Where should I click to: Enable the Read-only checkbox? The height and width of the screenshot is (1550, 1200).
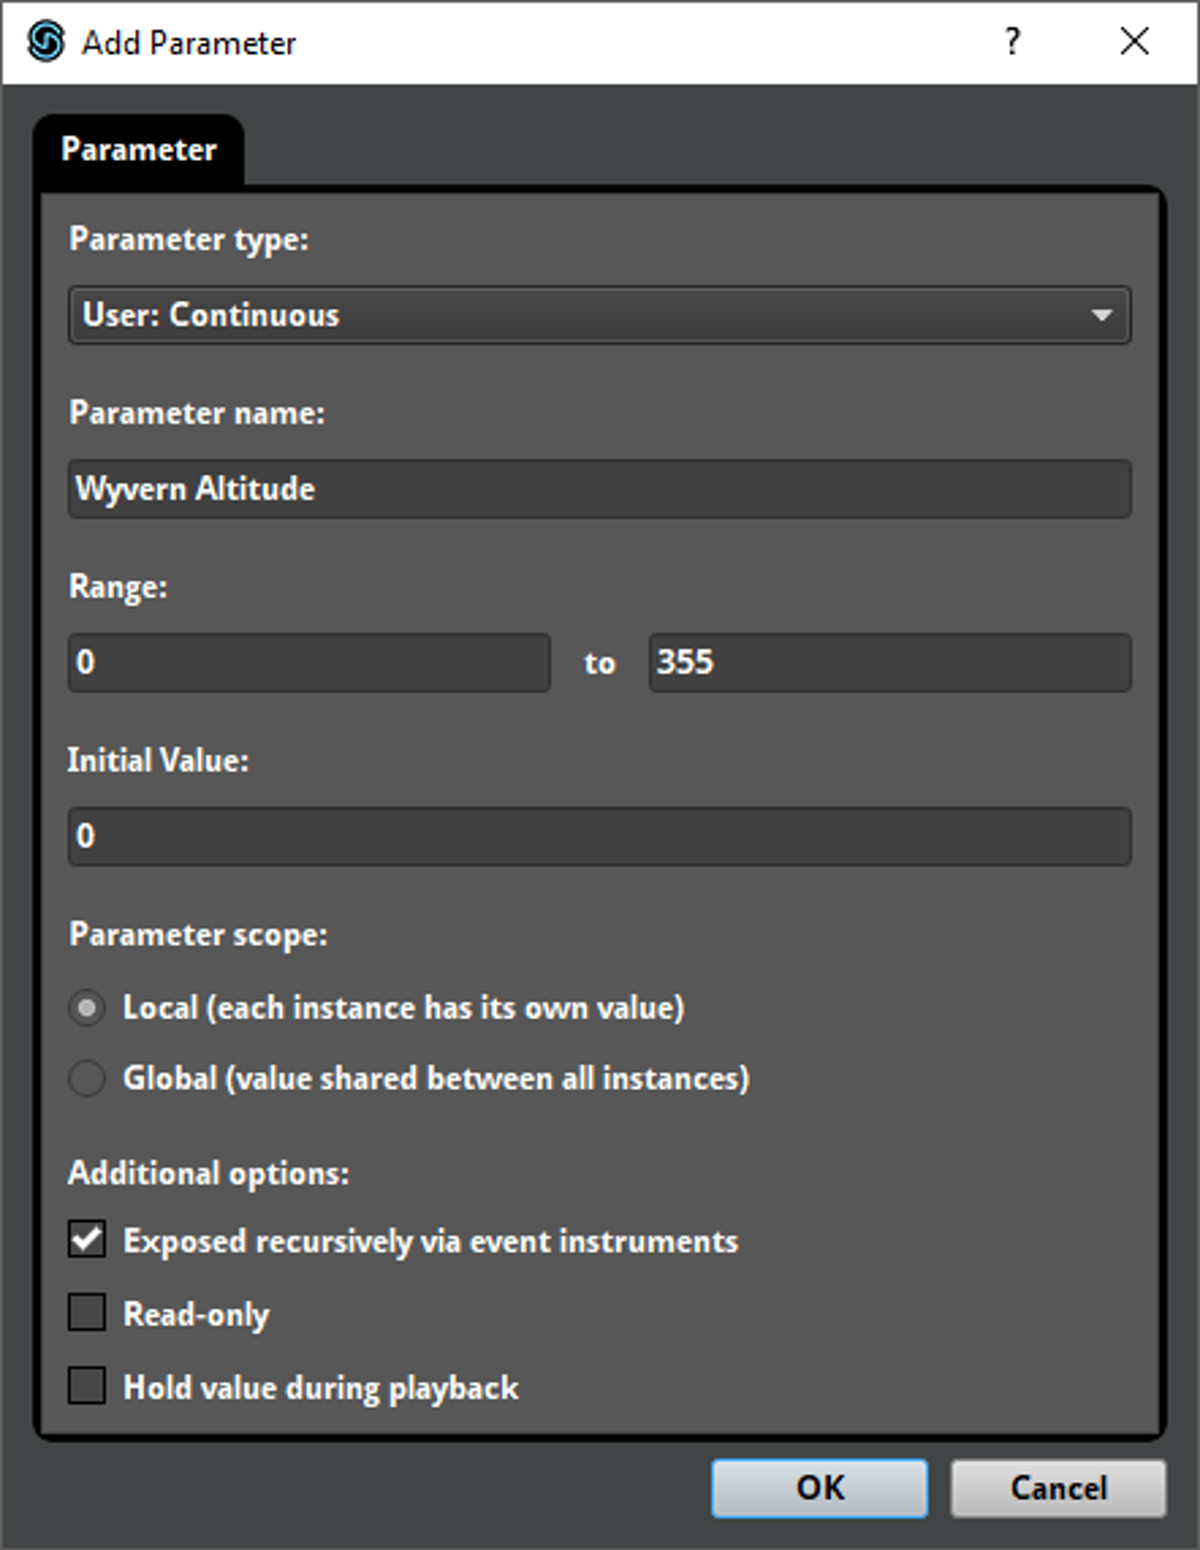click(87, 1313)
